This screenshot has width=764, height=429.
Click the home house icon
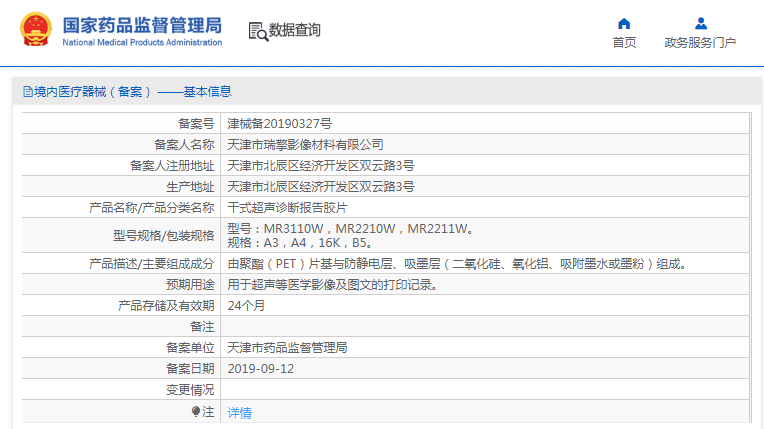click(x=624, y=23)
